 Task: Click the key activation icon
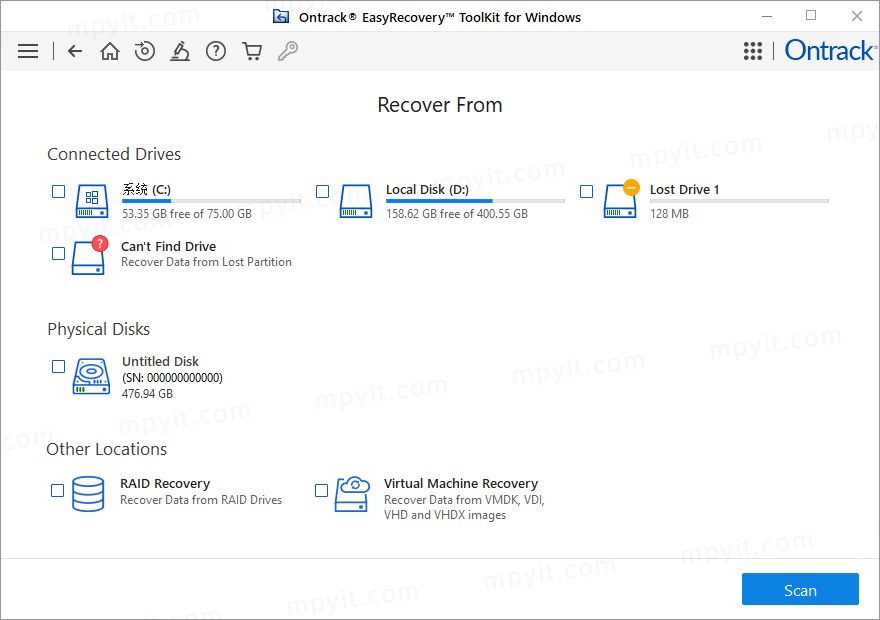[288, 51]
